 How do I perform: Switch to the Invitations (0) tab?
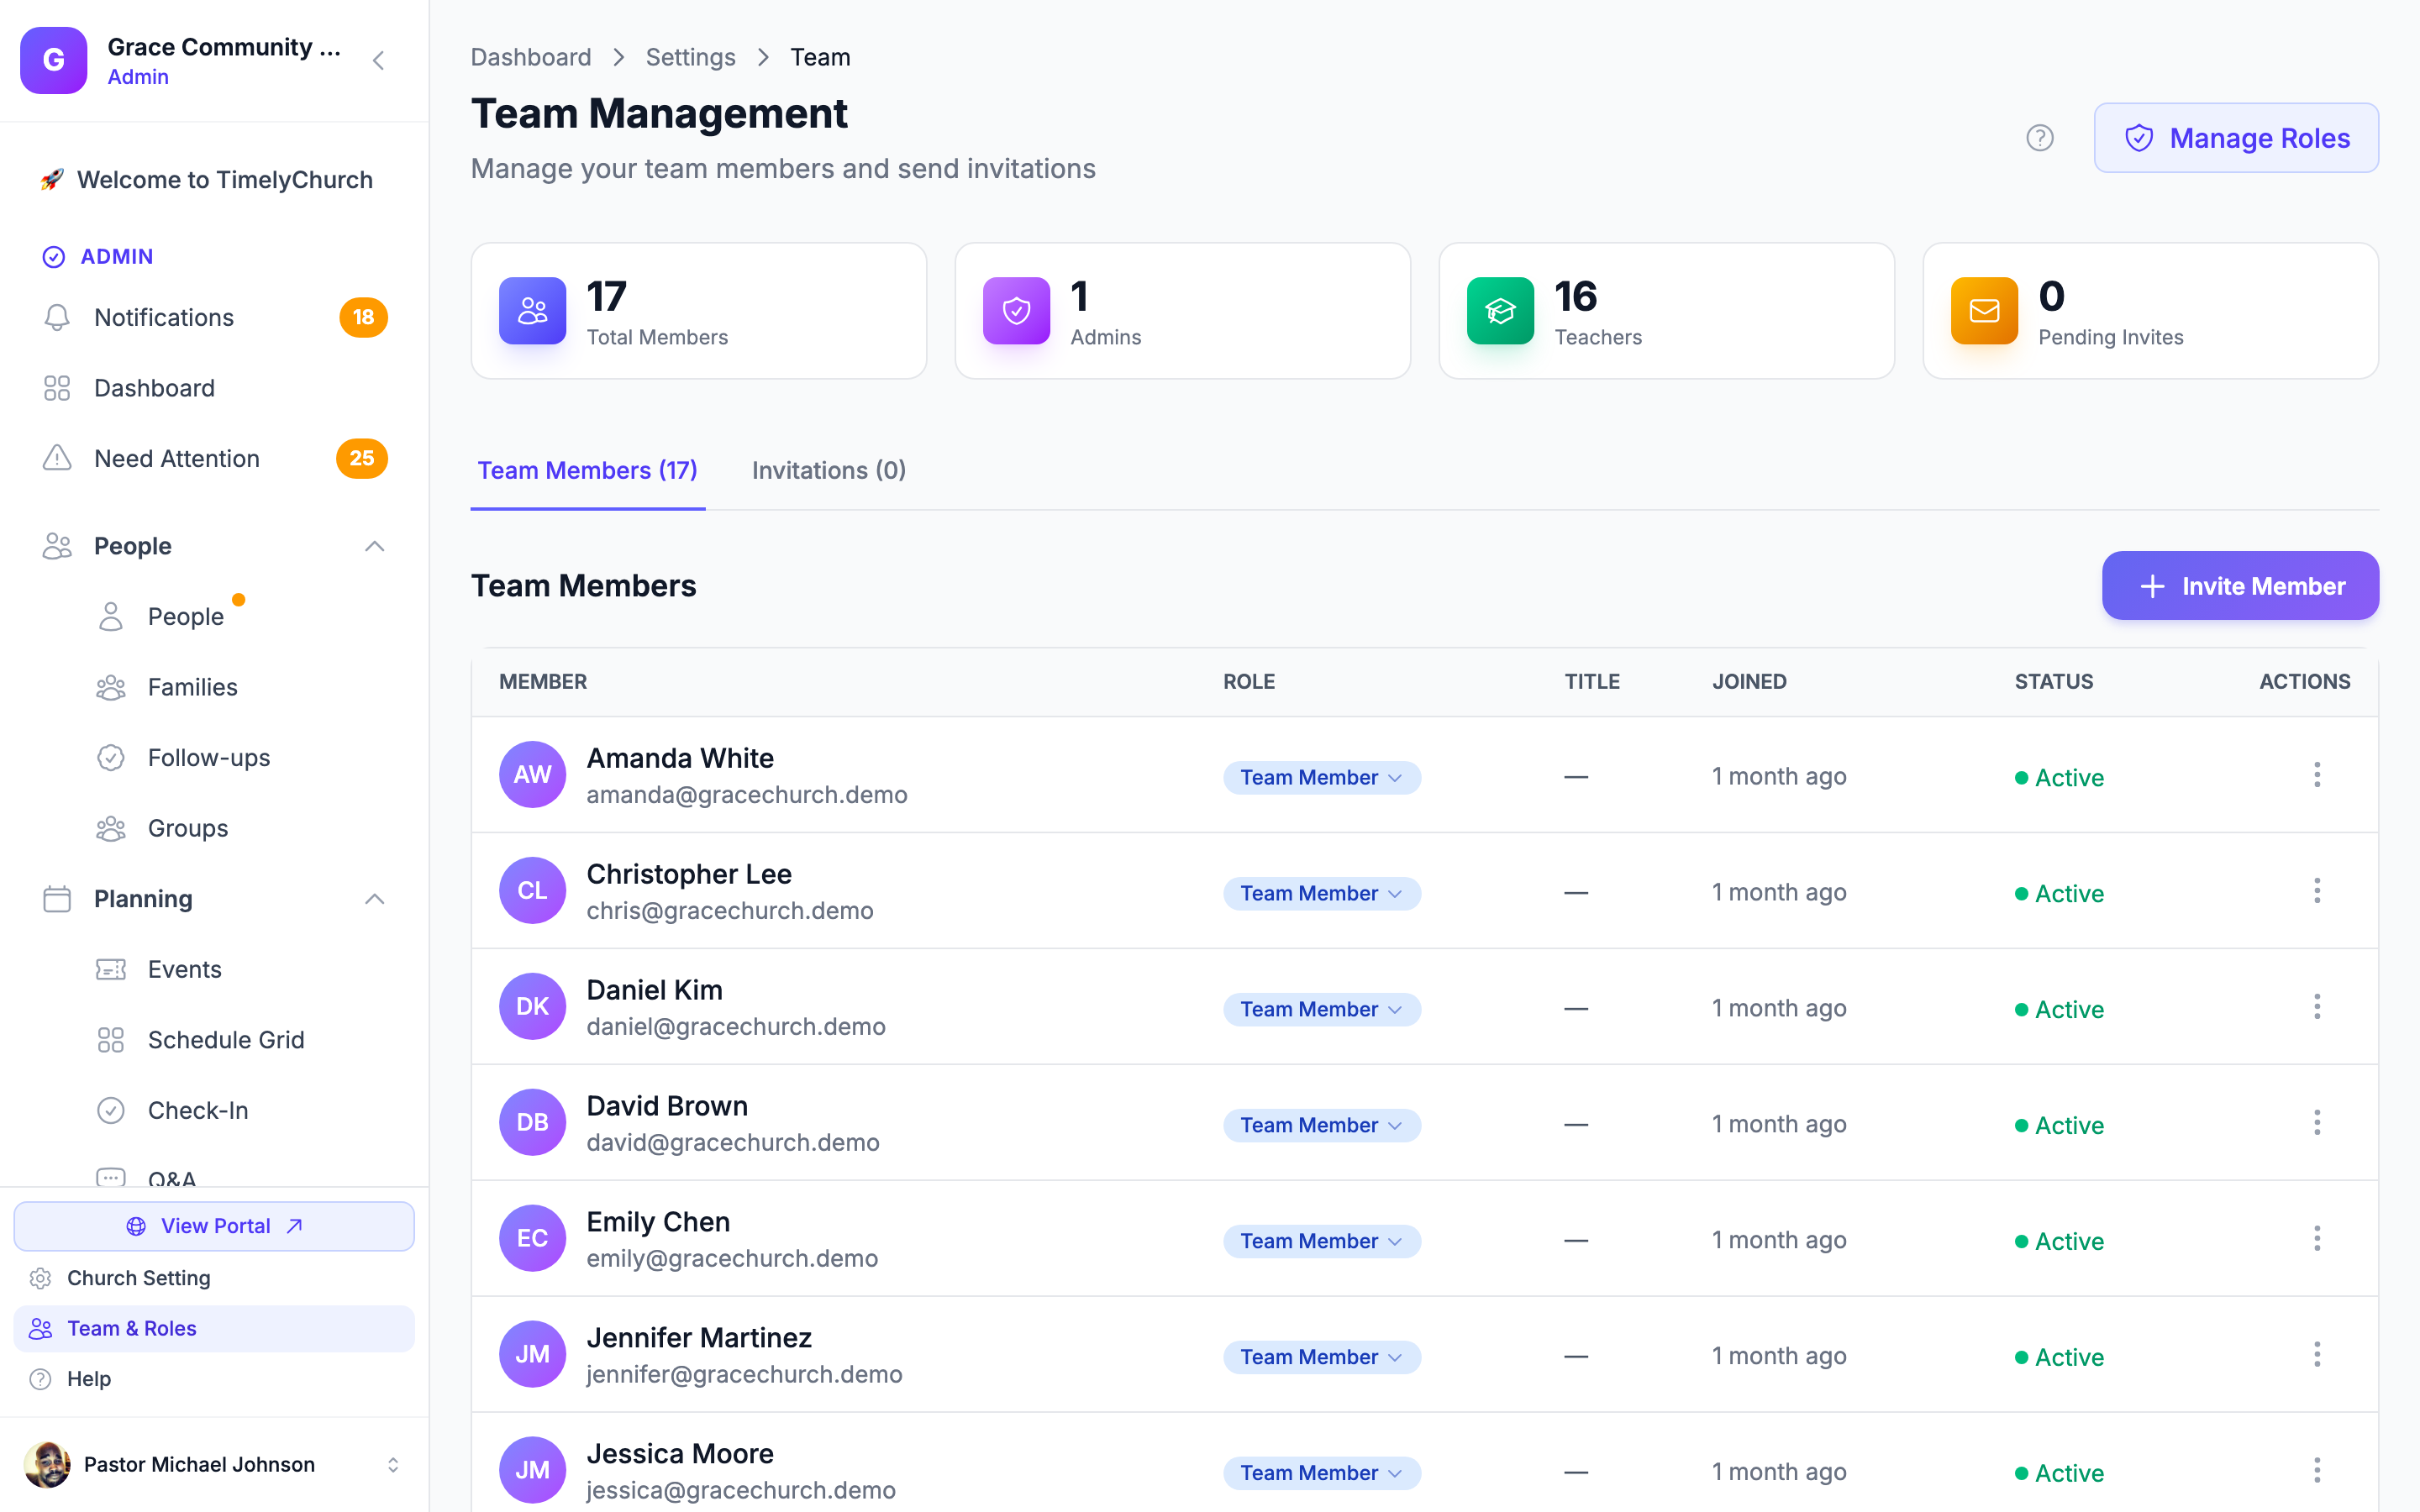829,470
